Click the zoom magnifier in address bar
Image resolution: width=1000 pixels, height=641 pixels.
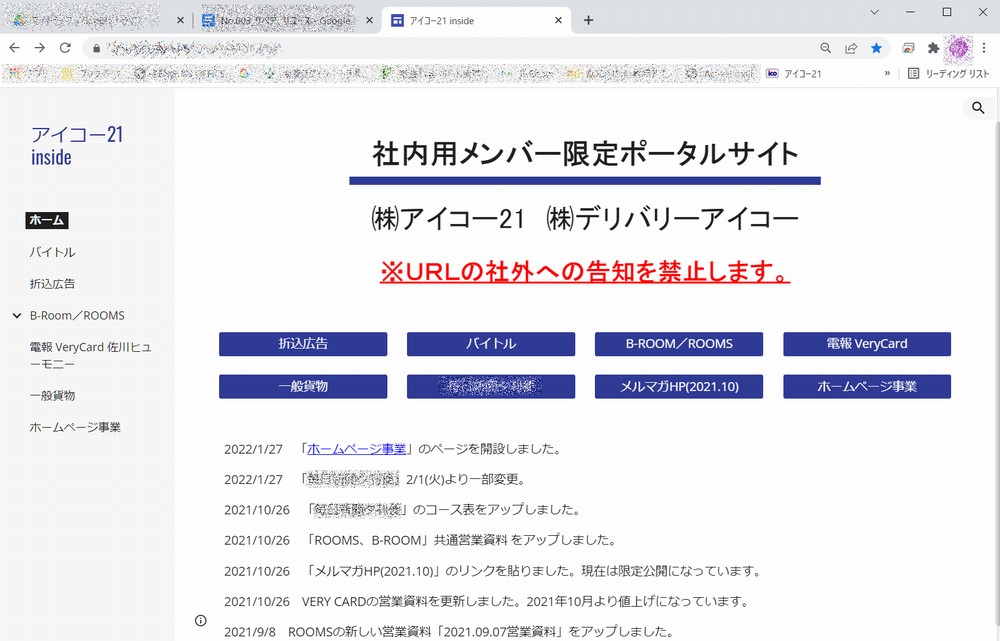pyautogui.click(x=826, y=47)
